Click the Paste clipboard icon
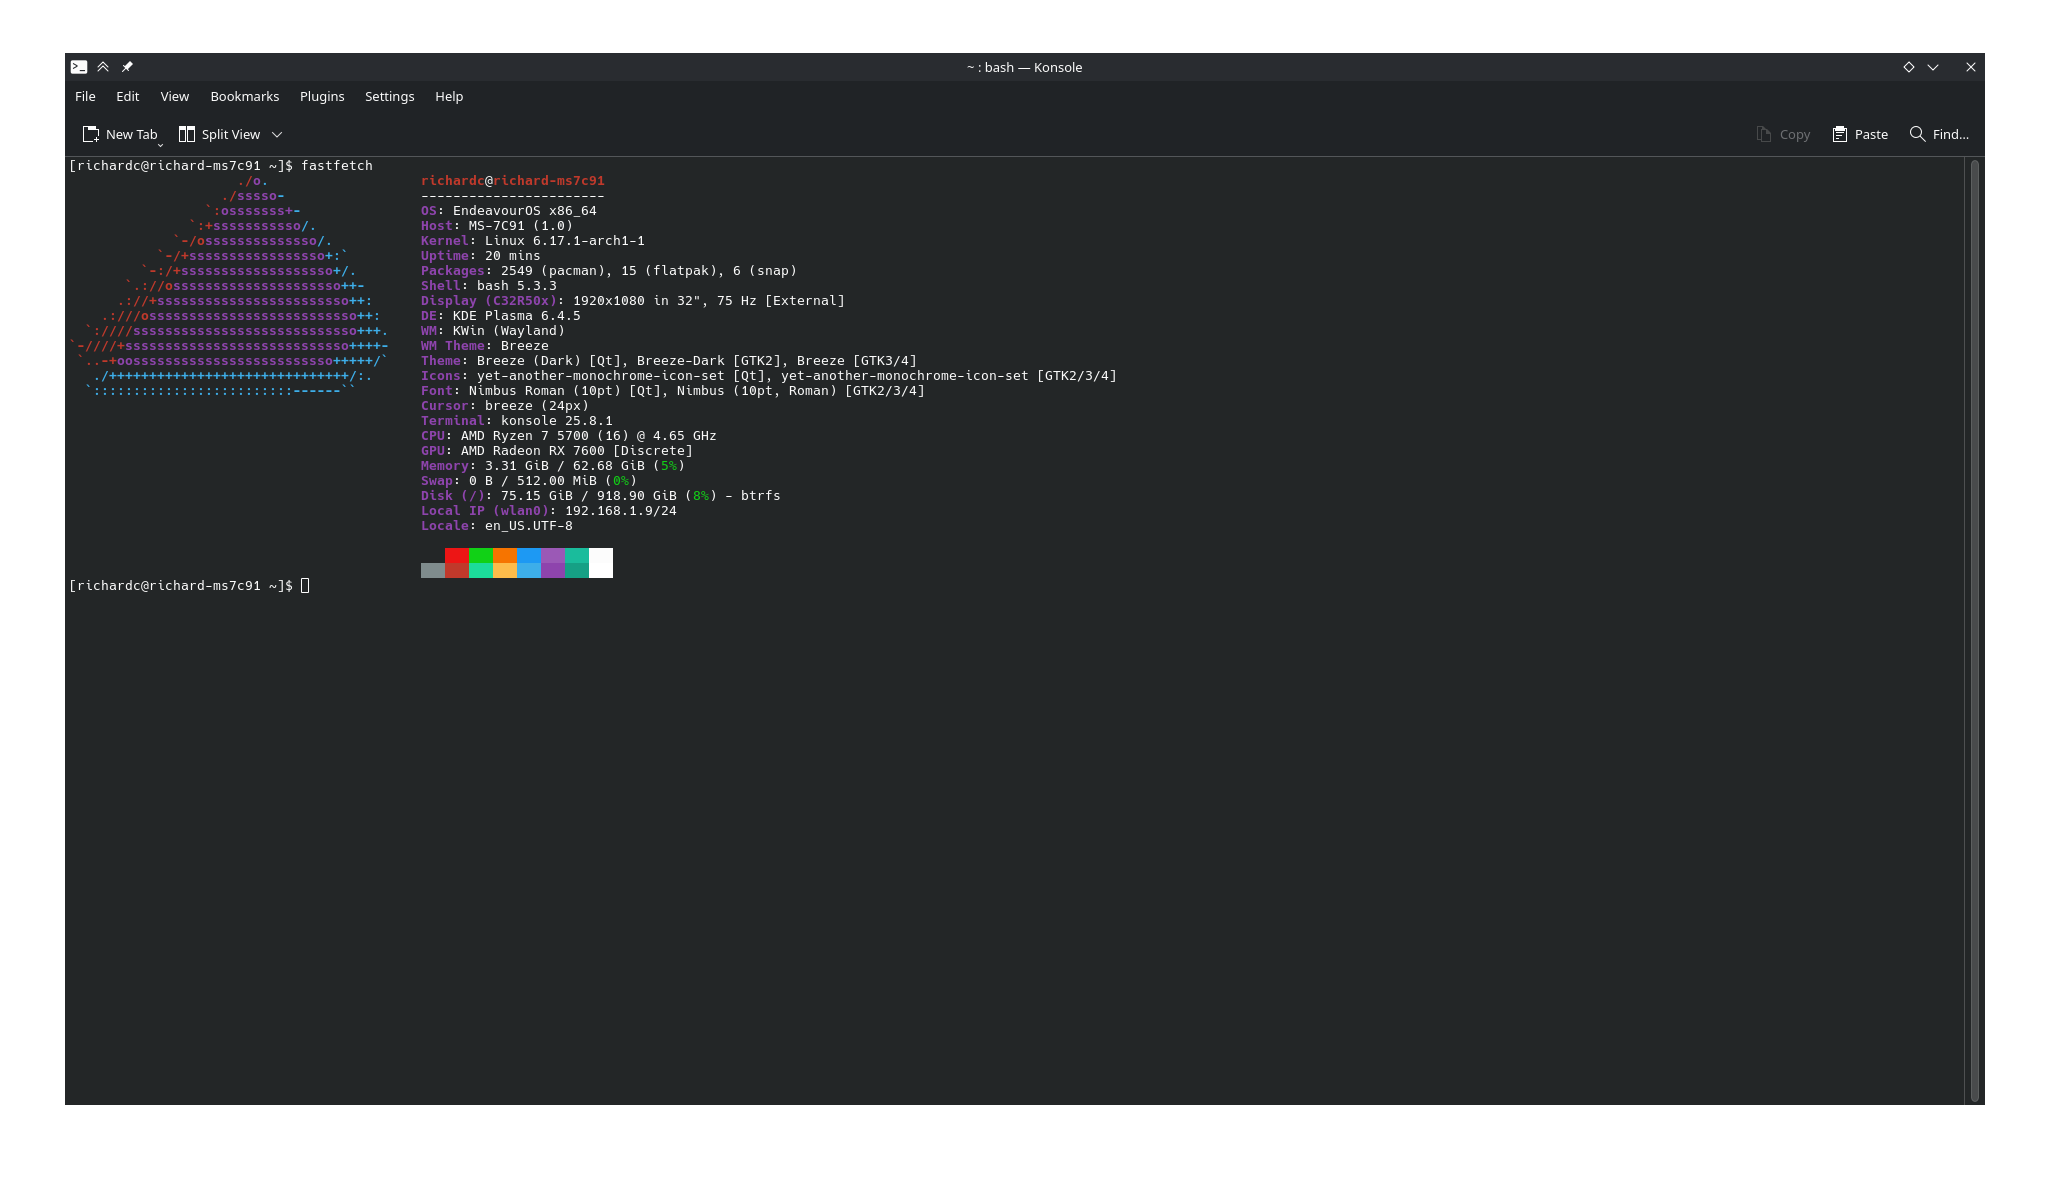Image resolution: width=2050 pixels, height=1182 pixels. point(1840,134)
